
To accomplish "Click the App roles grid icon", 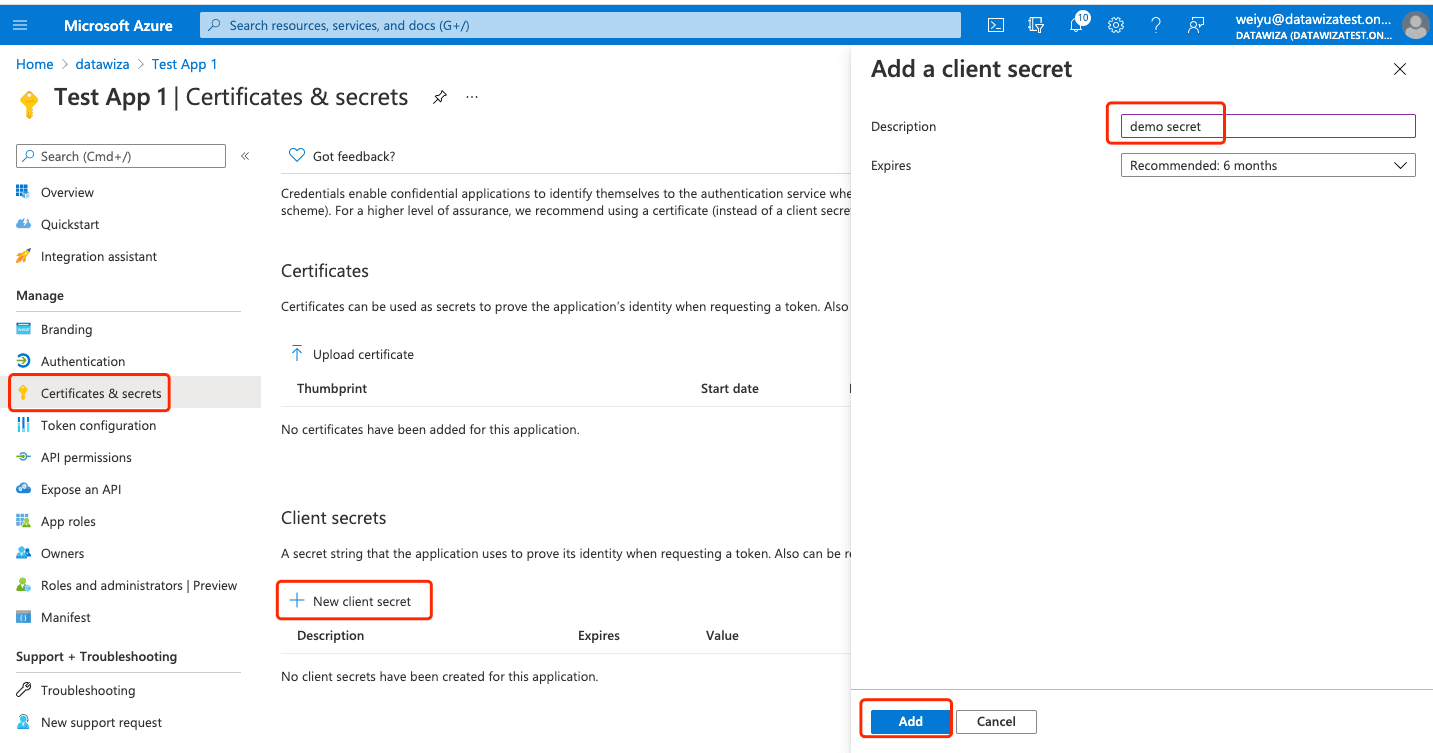I will pos(23,521).
